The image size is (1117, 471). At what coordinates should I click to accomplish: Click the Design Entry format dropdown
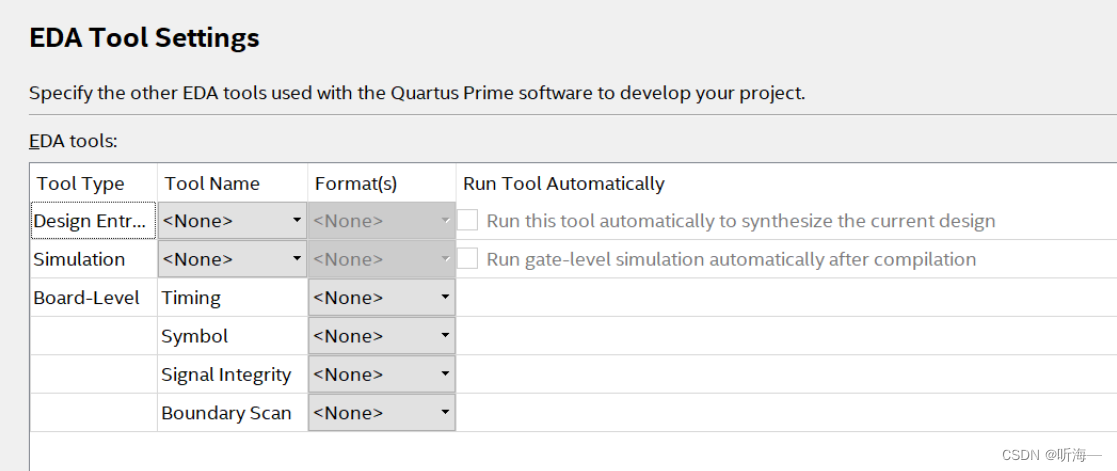point(381,221)
